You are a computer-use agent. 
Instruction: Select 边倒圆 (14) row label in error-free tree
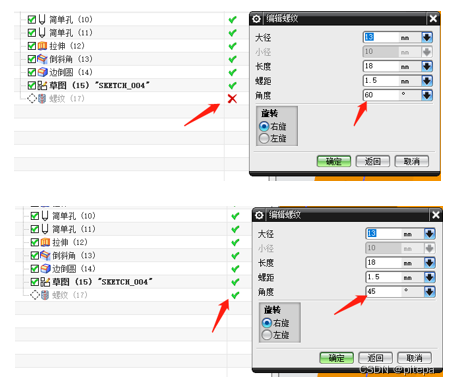(x=74, y=269)
